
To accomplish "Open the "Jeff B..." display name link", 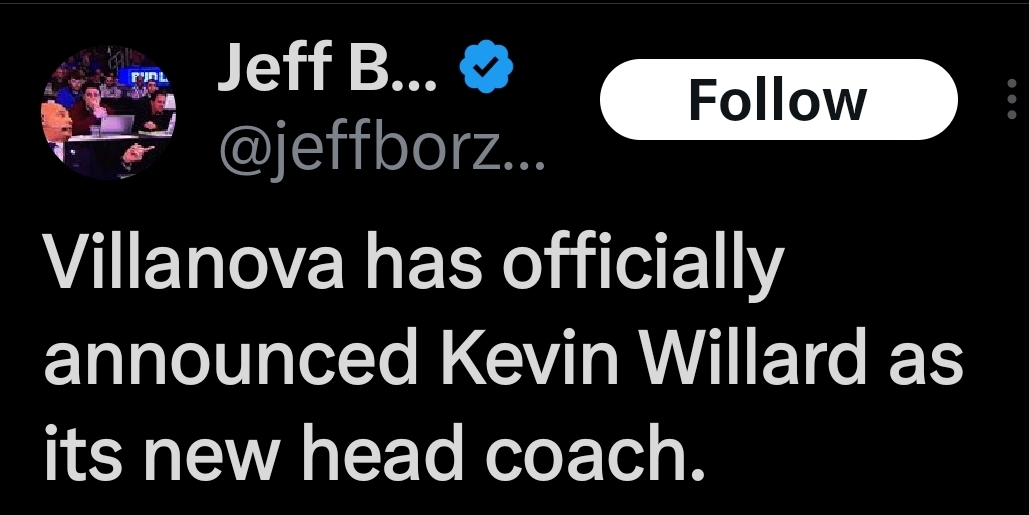I will pos(327,69).
